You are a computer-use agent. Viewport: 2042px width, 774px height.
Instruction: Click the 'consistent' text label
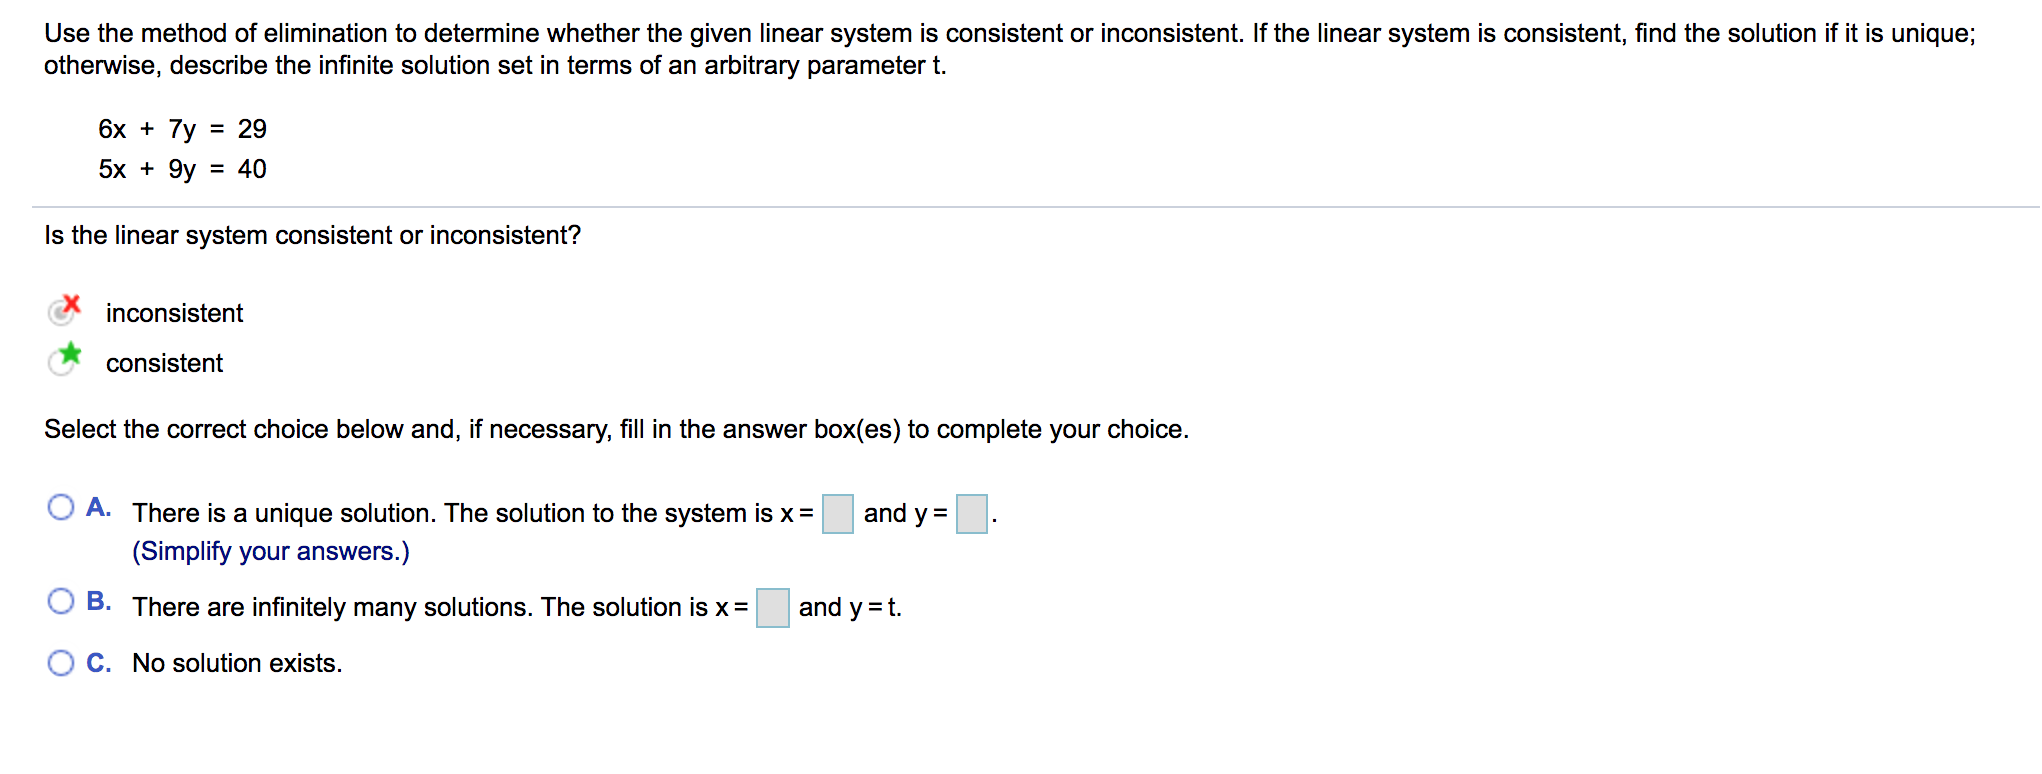point(164,363)
